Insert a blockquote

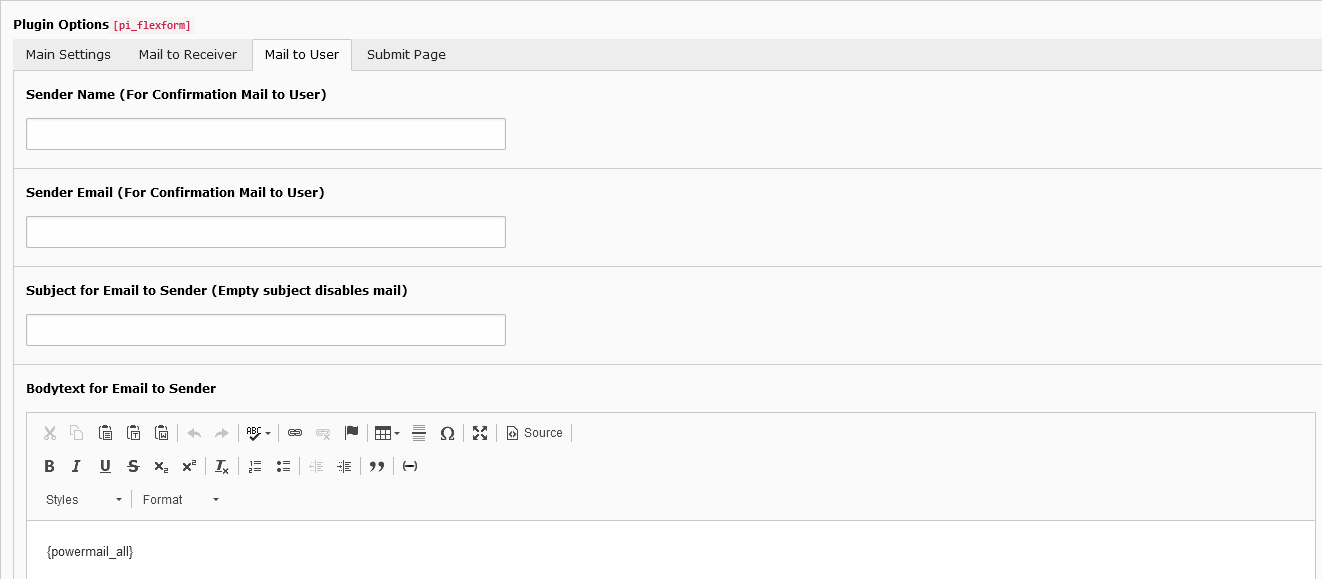coord(377,466)
